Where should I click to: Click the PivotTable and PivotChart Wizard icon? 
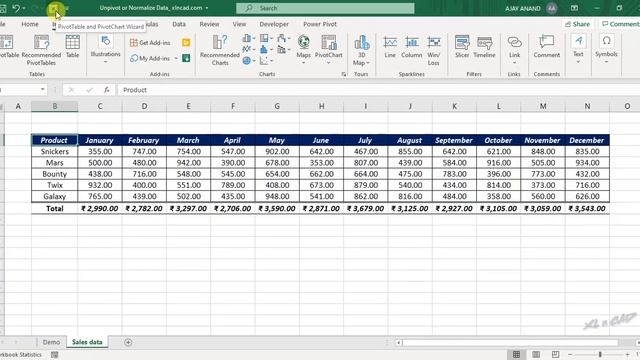(53, 8)
